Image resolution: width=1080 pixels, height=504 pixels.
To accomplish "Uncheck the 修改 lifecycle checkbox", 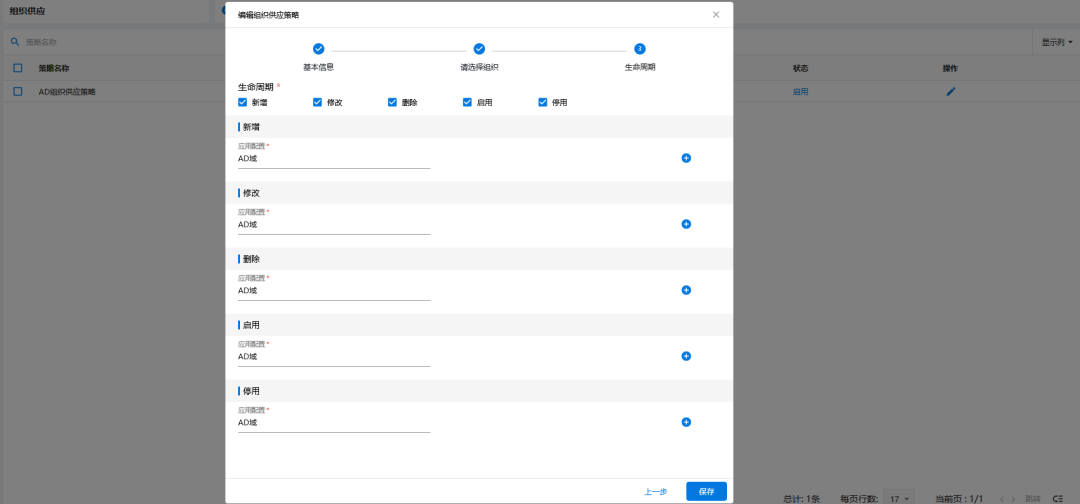I will (x=318, y=102).
